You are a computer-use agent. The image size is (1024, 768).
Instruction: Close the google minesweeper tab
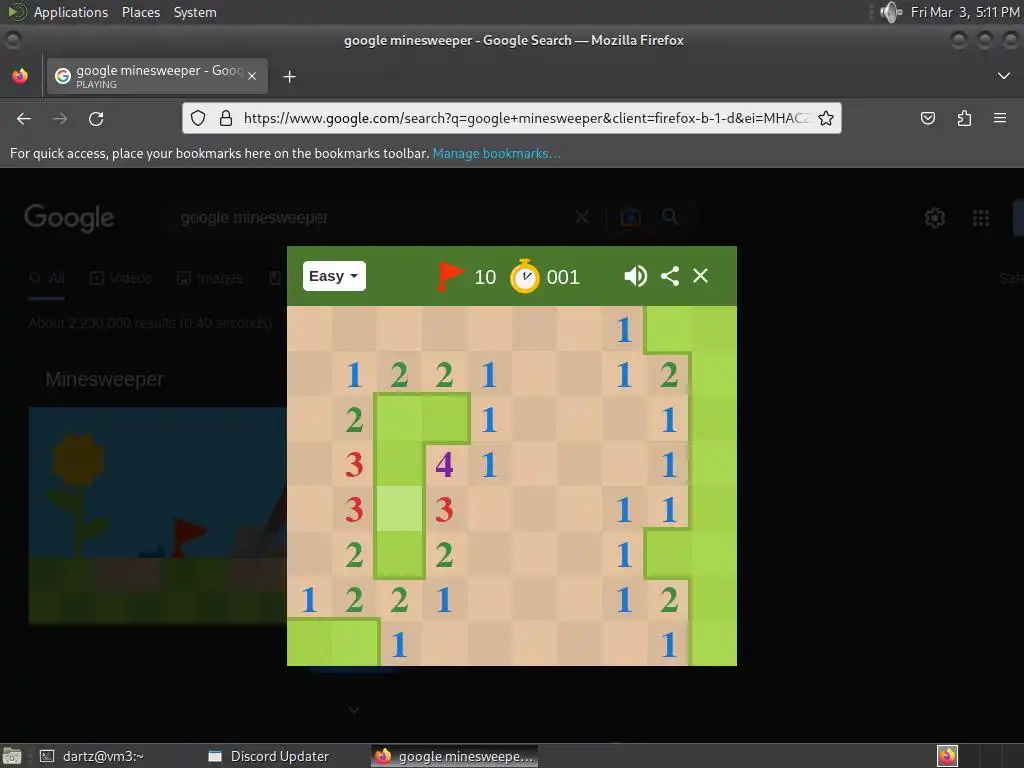252,76
